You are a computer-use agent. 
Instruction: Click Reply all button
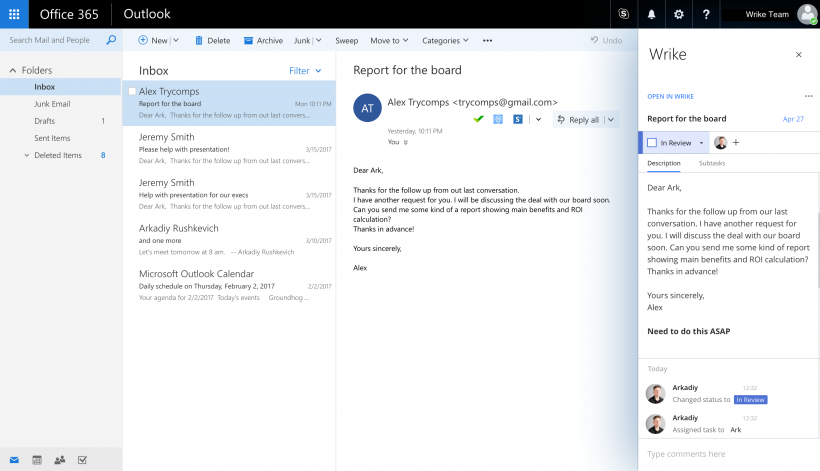pyautogui.click(x=578, y=120)
